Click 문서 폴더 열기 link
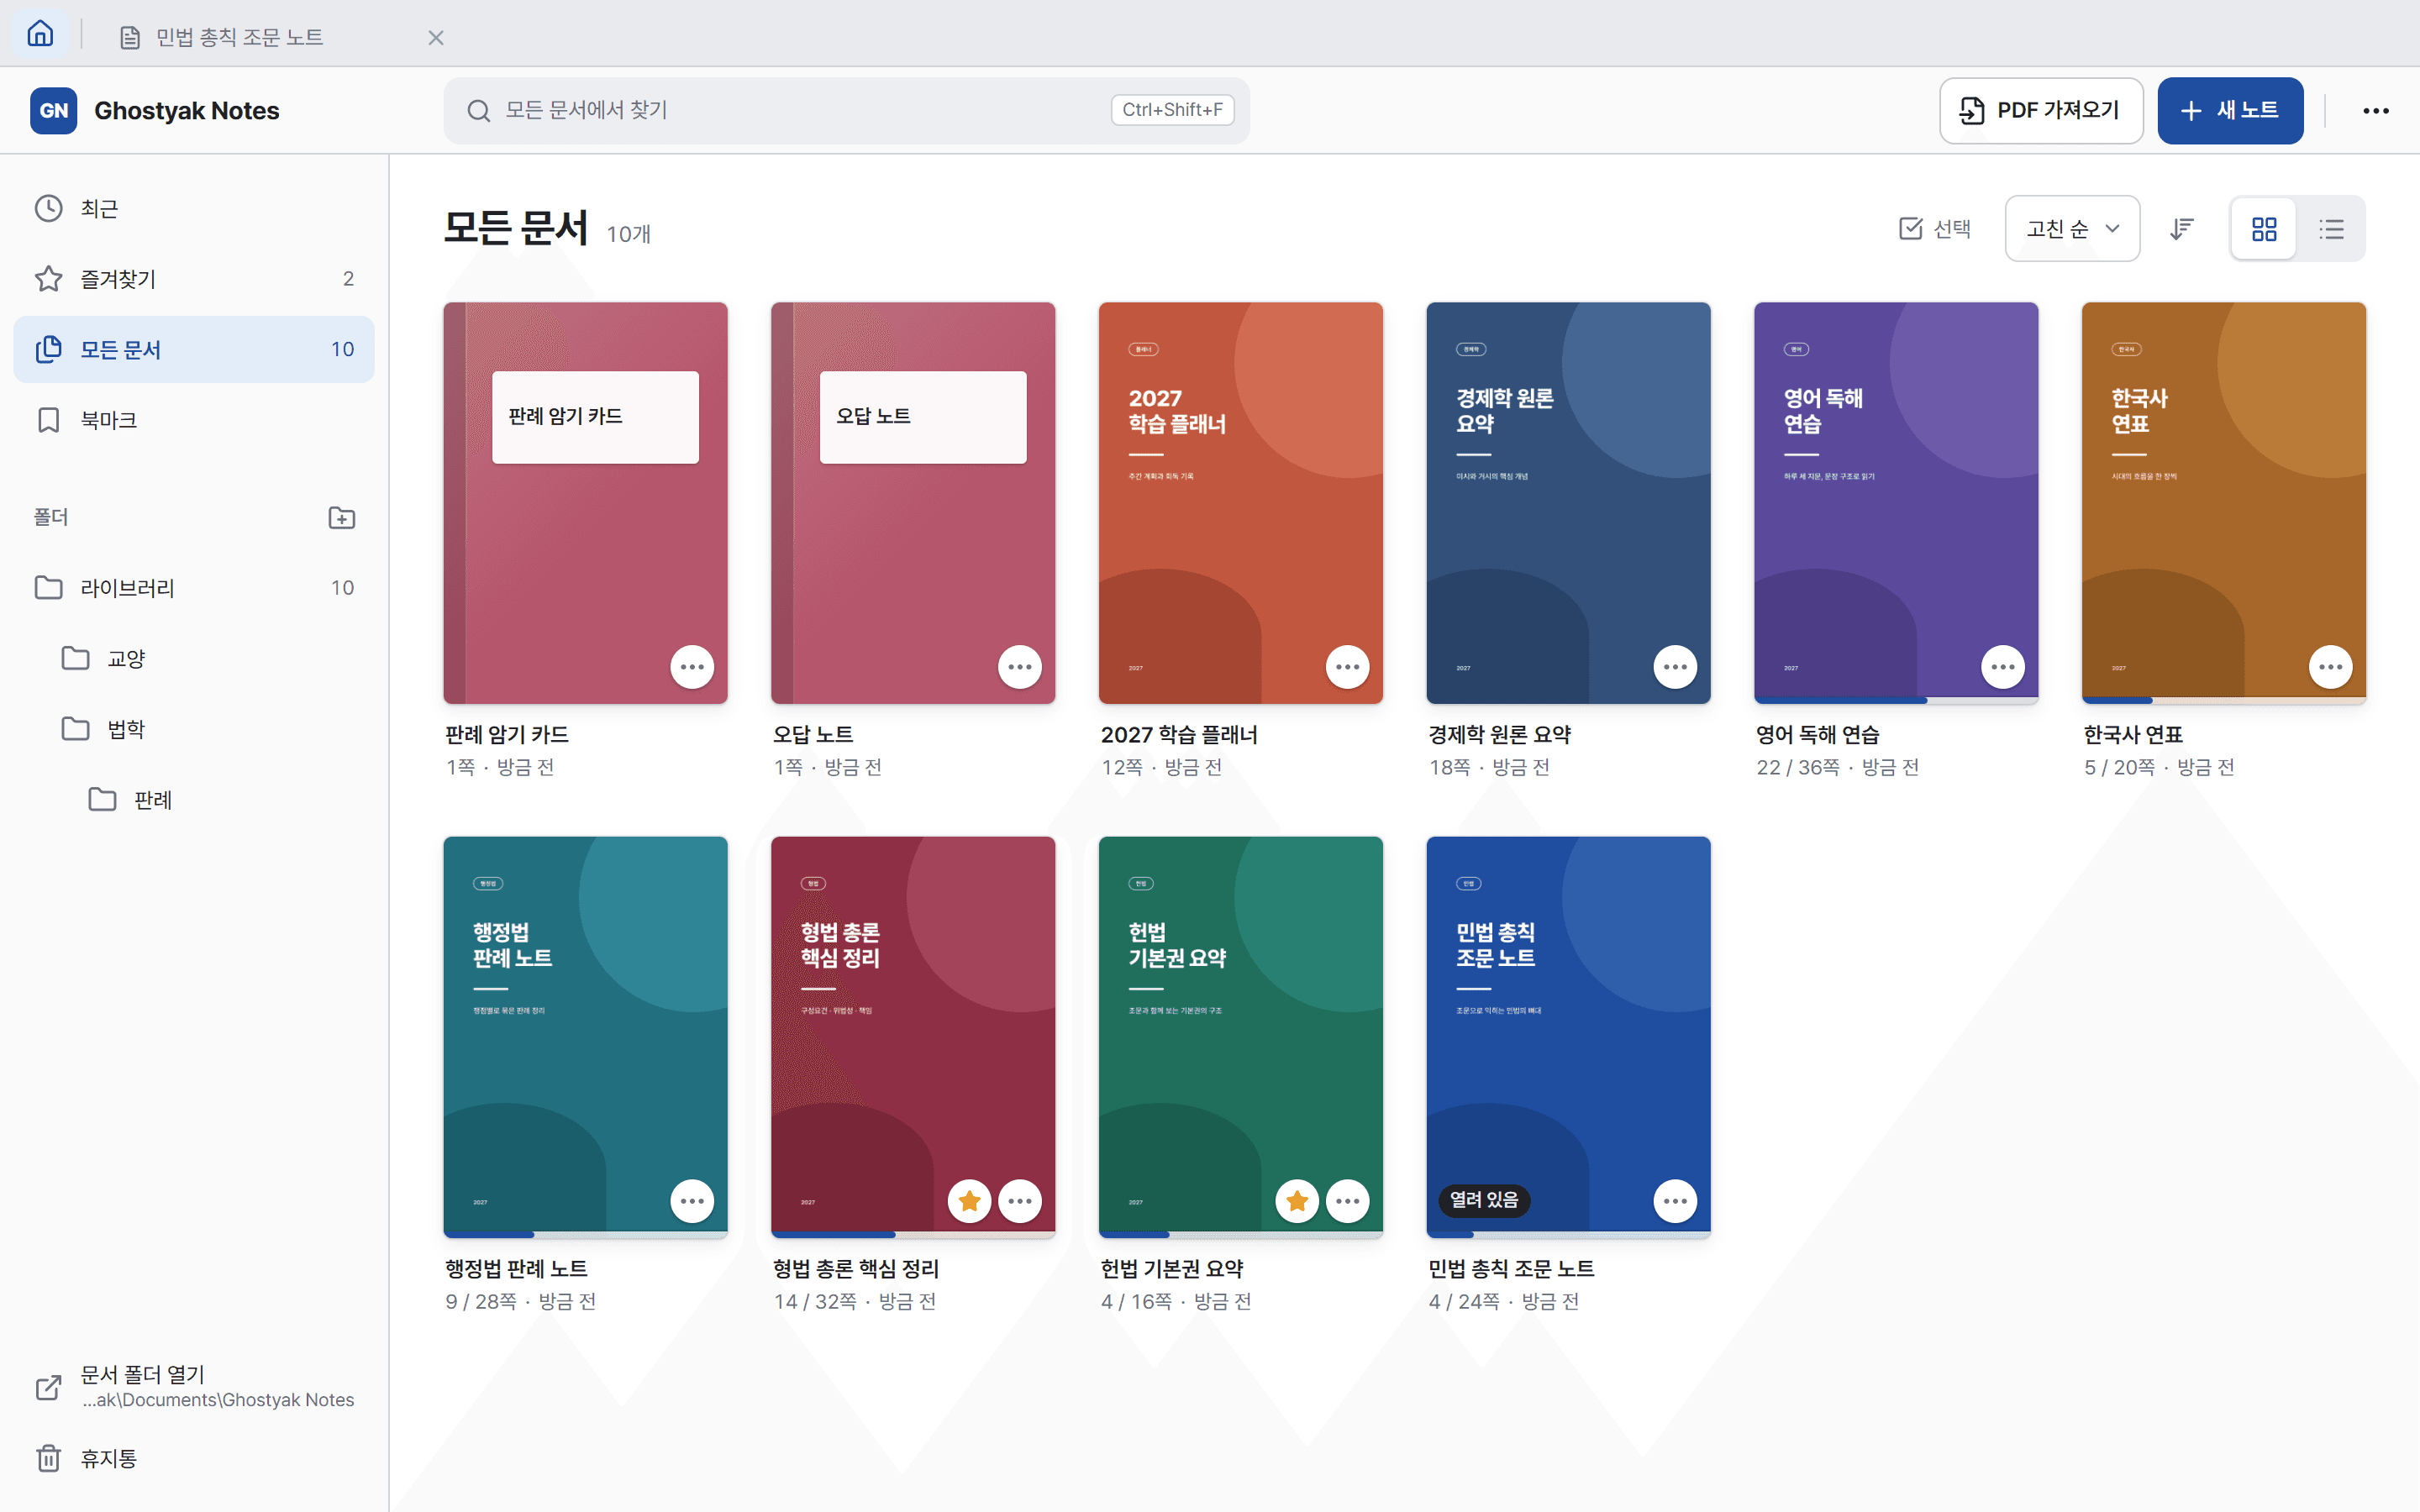The width and height of the screenshot is (2420, 1512). (x=194, y=1387)
